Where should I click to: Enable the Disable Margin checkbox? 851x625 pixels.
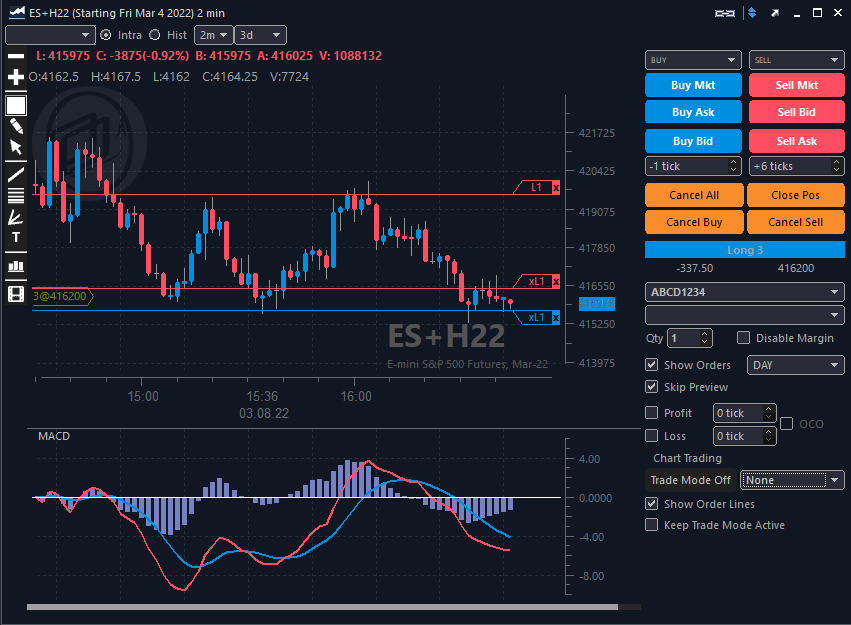pos(744,338)
